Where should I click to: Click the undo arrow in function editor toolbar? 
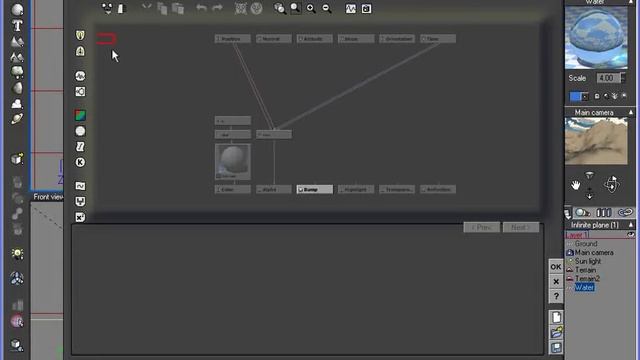pos(201,8)
